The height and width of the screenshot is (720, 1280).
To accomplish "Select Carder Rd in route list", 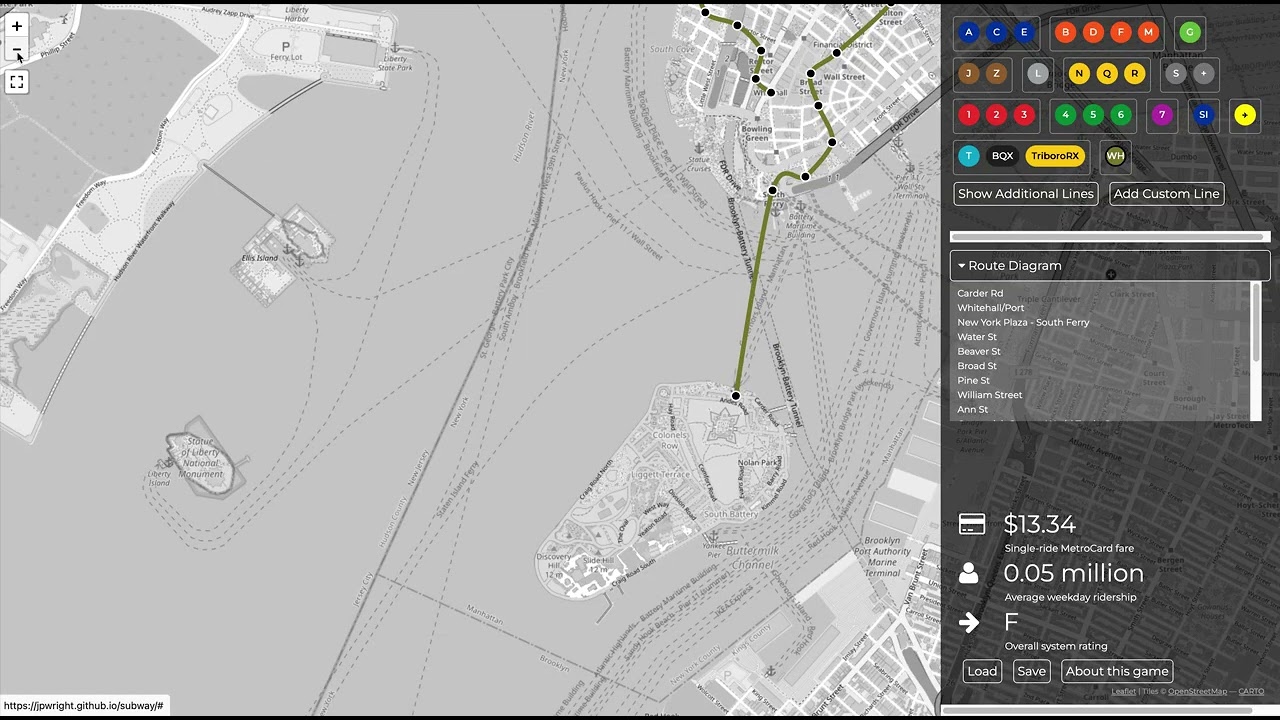I will 980,294.
